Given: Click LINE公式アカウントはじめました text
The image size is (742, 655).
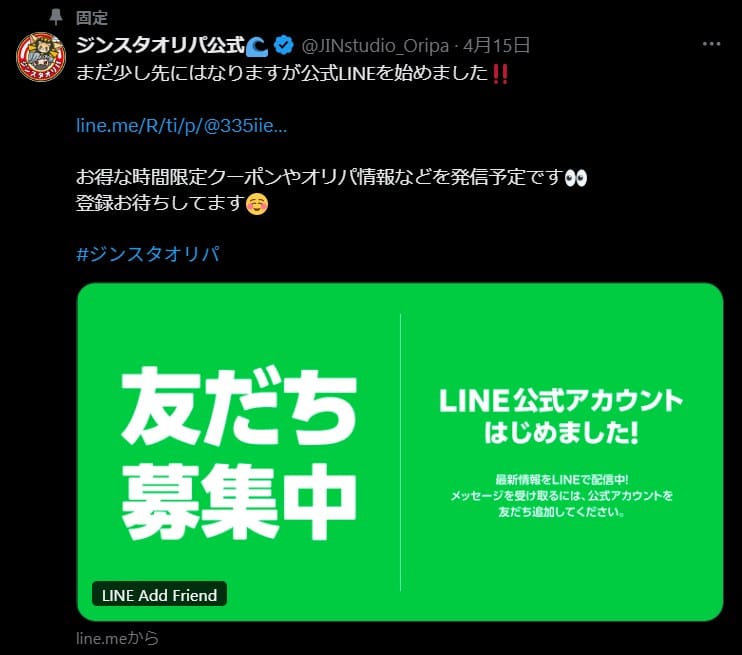Looking at the screenshot, I should (561, 416).
